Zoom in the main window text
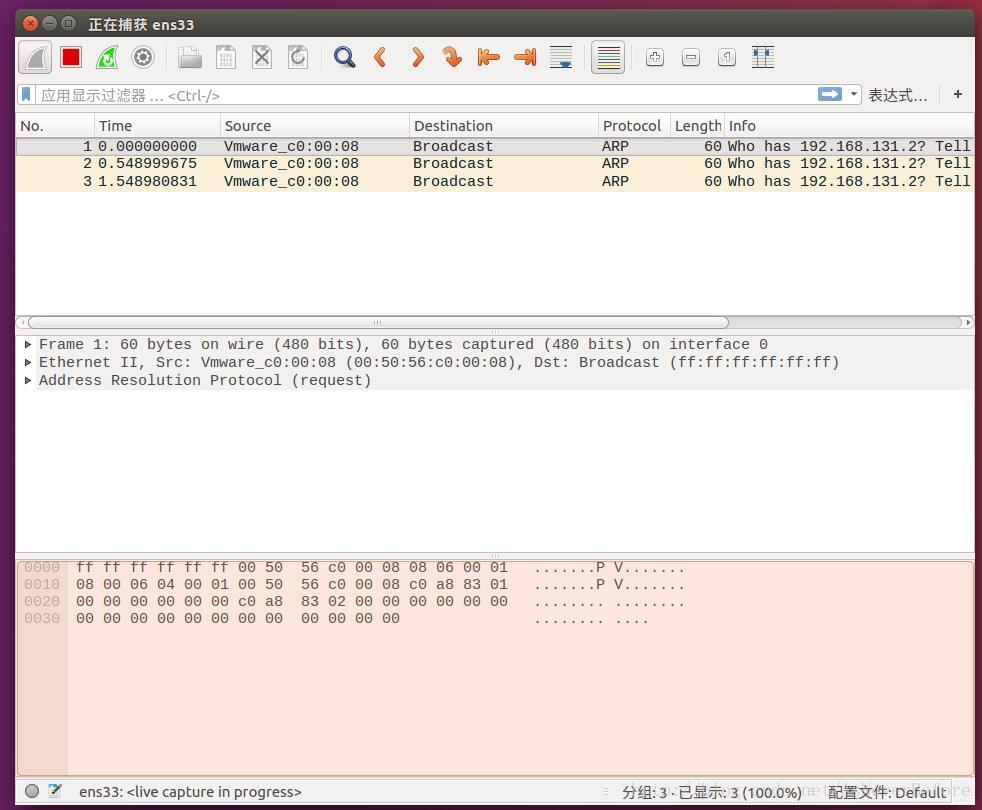The width and height of the screenshot is (982, 810). tap(654, 58)
